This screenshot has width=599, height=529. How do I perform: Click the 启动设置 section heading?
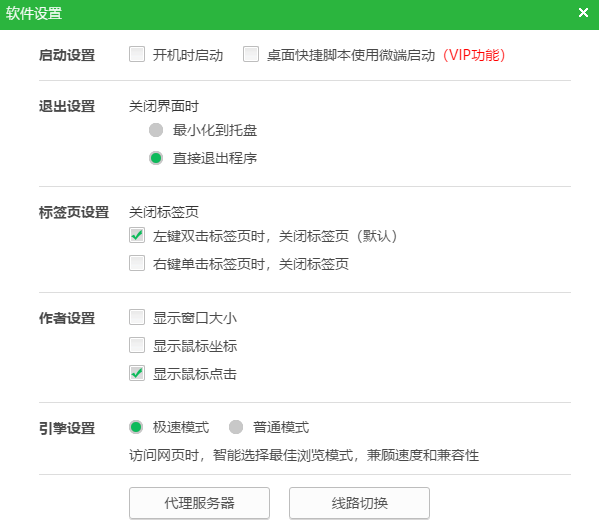[67, 55]
